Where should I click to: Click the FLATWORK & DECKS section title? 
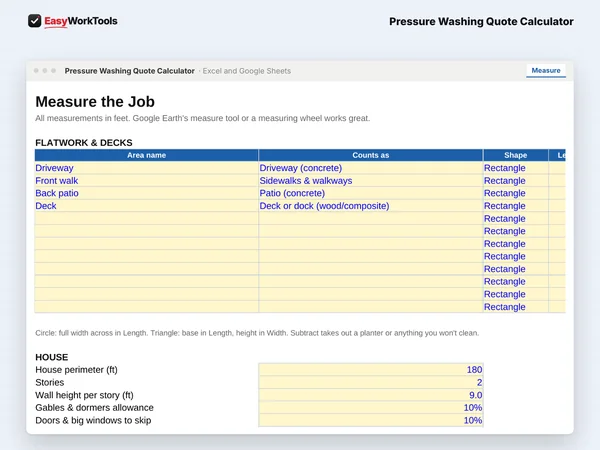coord(84,143)
